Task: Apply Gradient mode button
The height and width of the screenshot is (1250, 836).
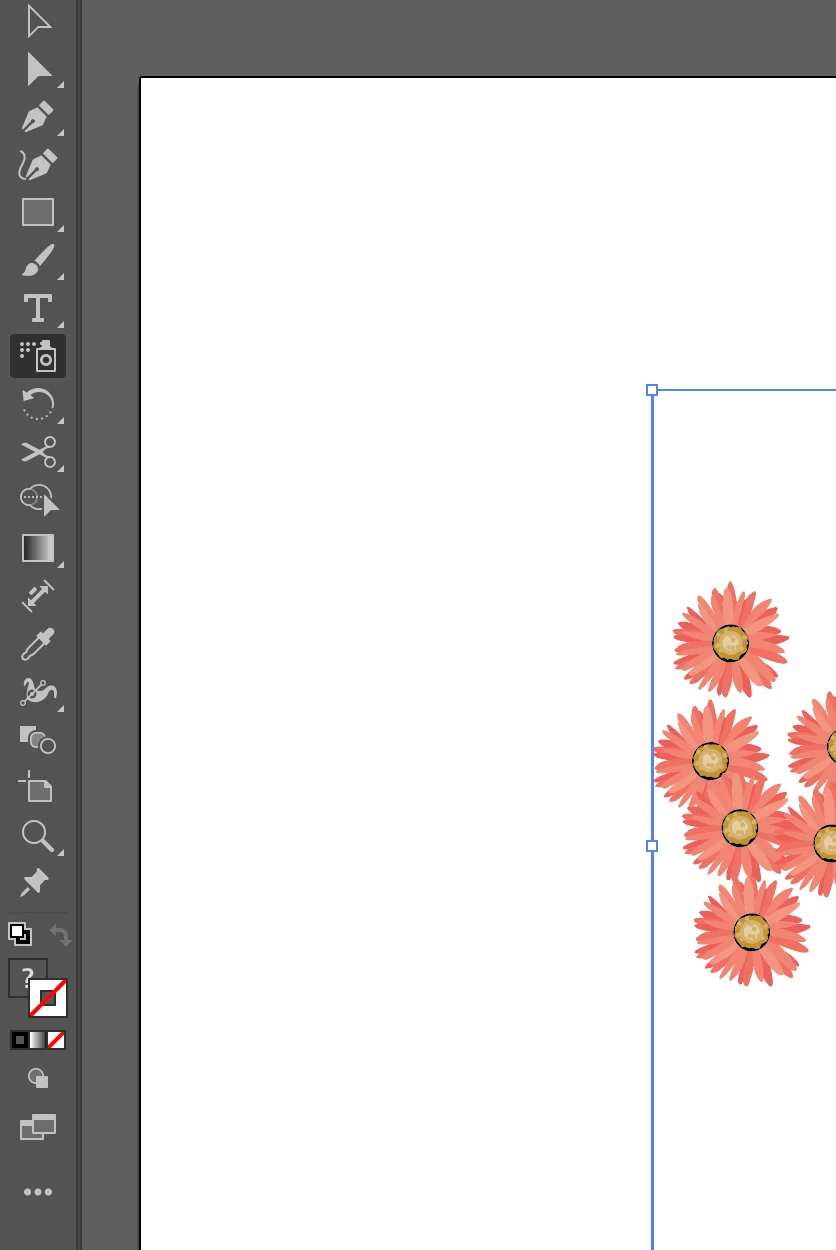Action: click(38, 1040)
